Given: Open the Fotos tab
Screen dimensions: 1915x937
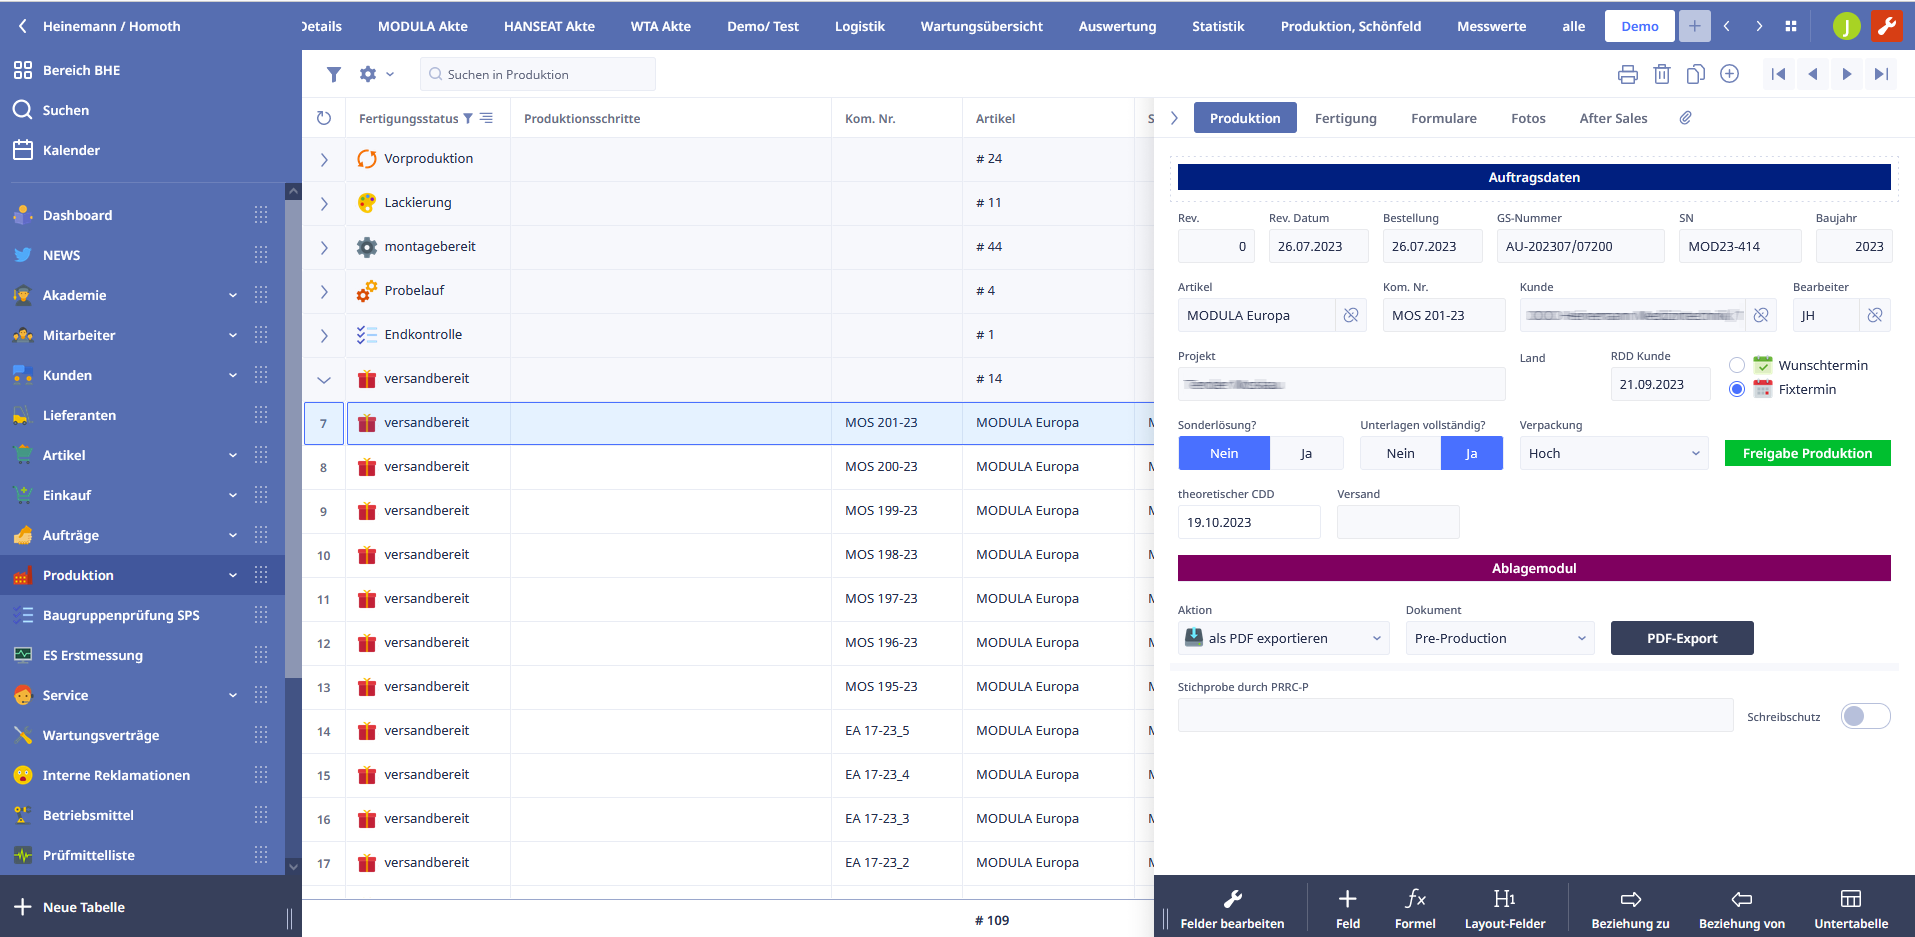Looking at the screenshot, I should point(1528,118).
